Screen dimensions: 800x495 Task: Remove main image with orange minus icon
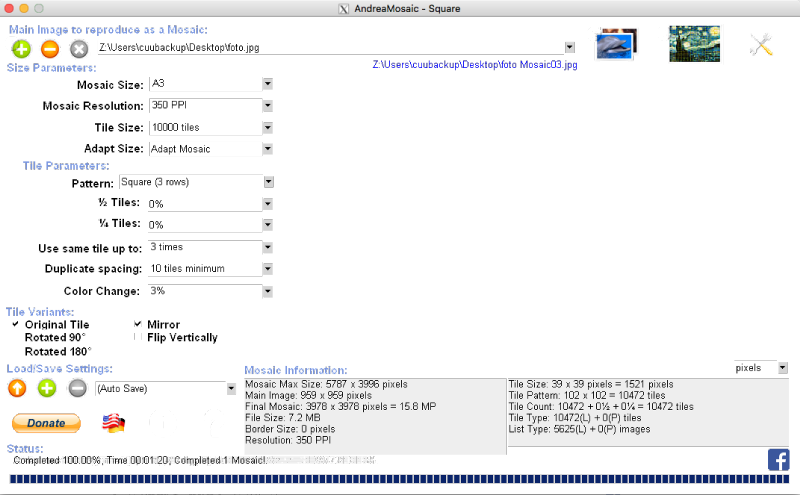[50, 49]
